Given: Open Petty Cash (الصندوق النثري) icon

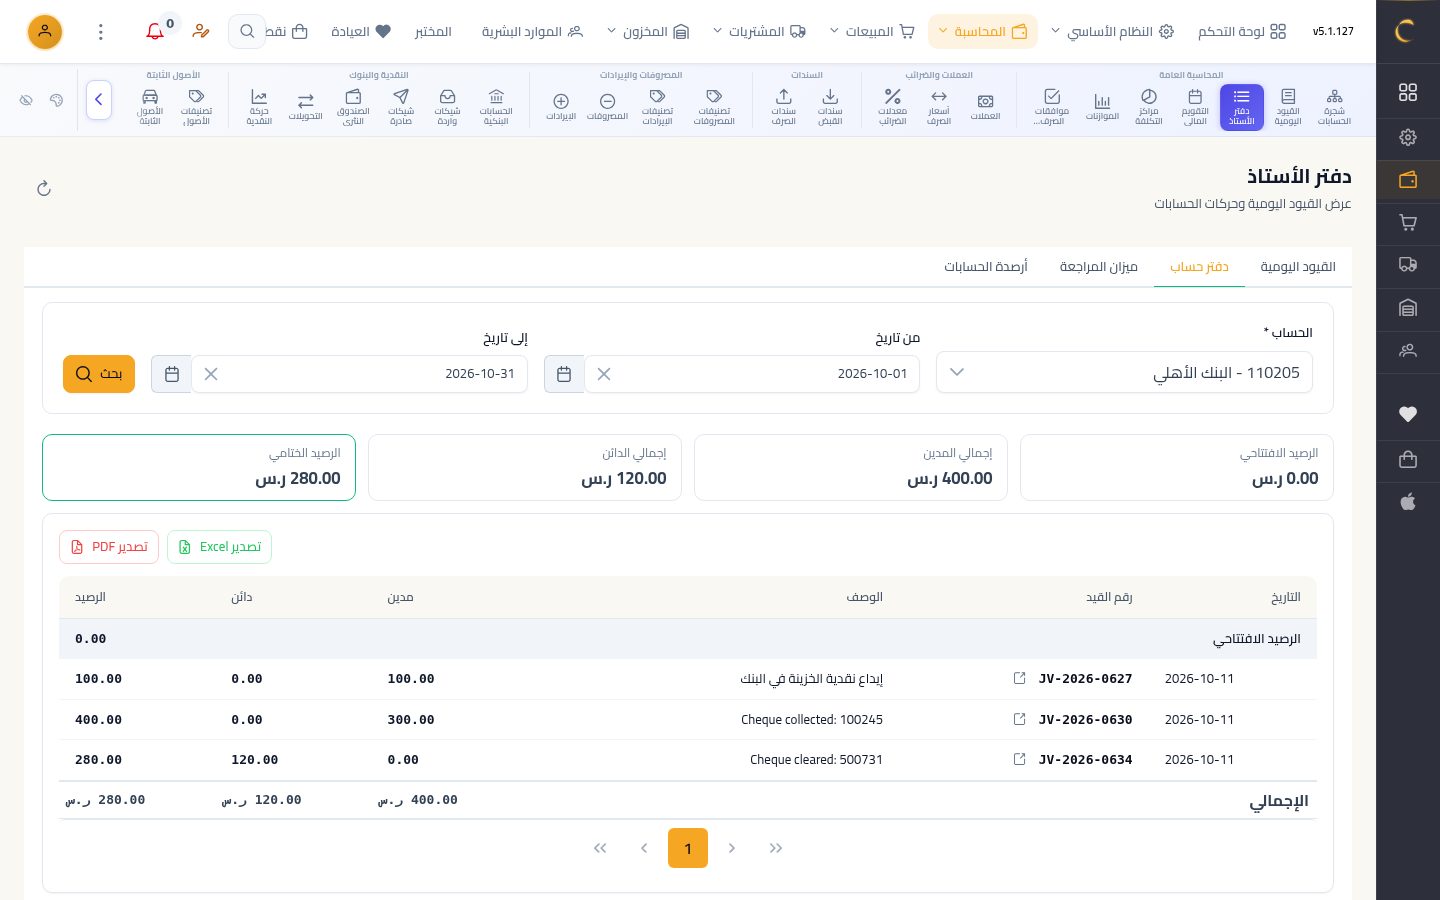Looking at the screenshot, I should pos(353,107).
